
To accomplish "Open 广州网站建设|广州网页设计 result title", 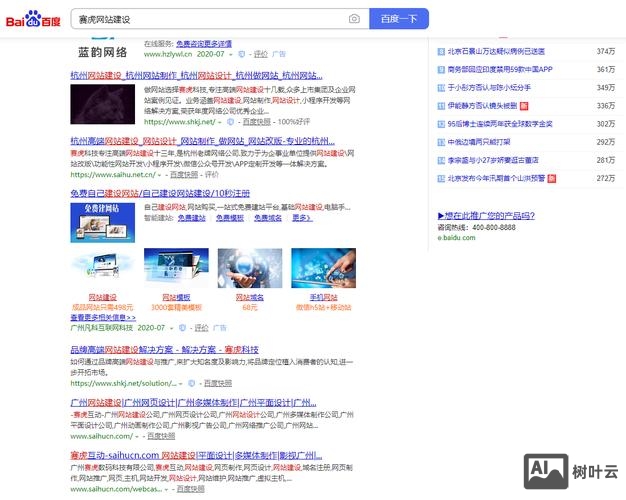I will (x=194, y=403).
